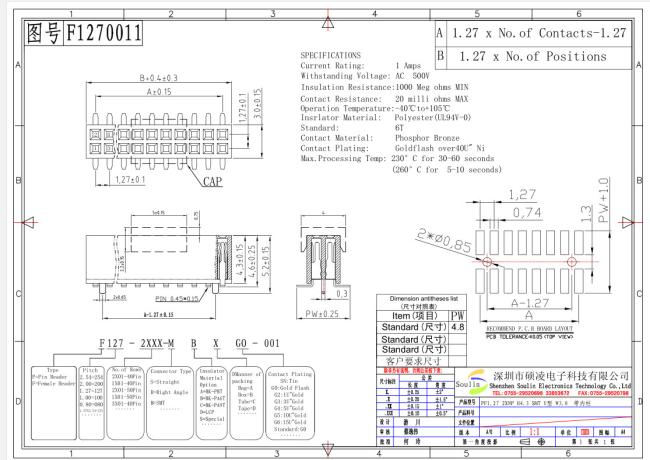Click row A formula 1.27 x No. of Contacts-1.27
The height and width of the screenshot is (460, 650).
[x=539, y=33]
